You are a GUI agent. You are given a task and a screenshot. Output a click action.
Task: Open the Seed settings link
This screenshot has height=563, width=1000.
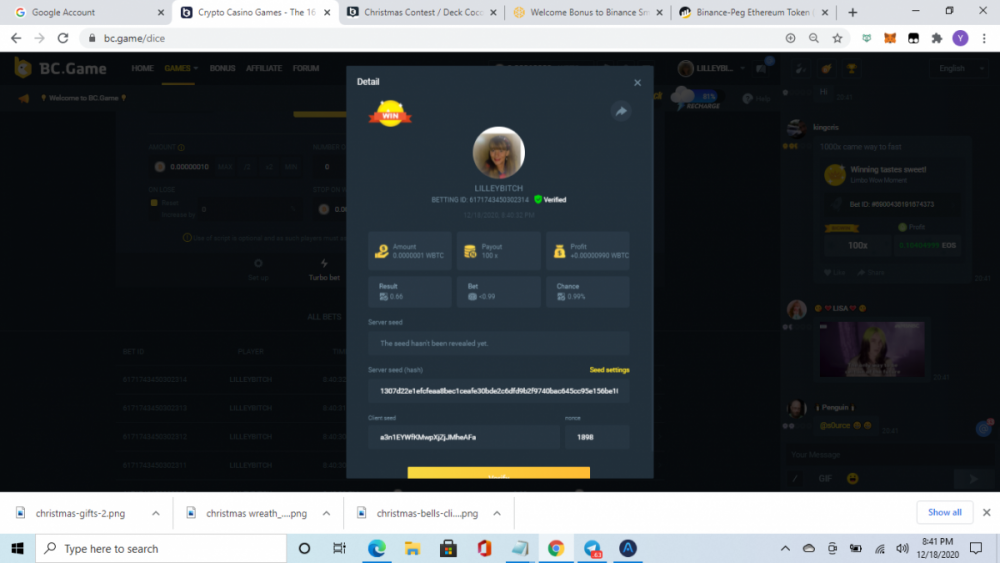tap(609, 370)
